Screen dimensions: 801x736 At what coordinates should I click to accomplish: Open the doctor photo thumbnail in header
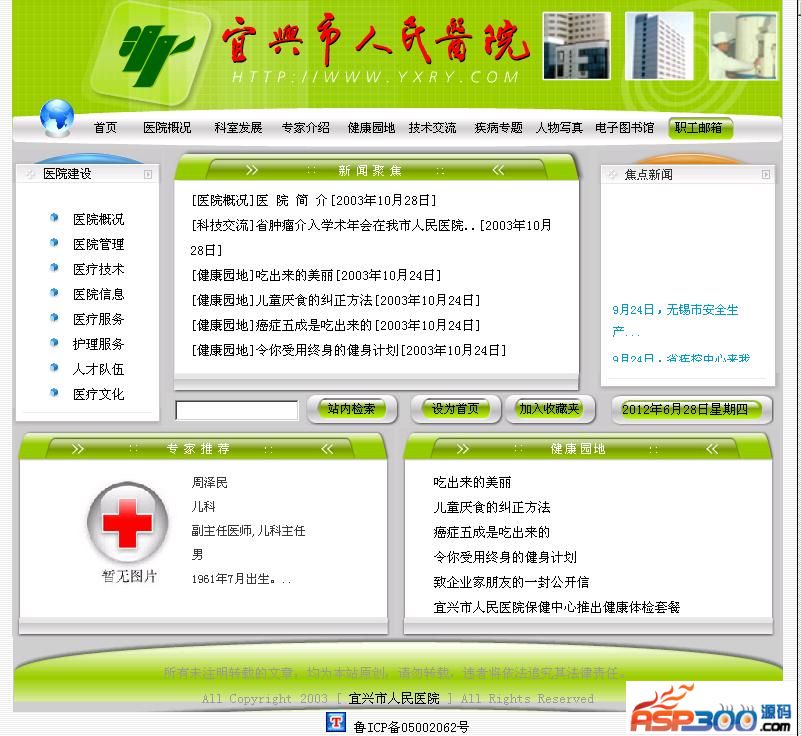point(743,46)
